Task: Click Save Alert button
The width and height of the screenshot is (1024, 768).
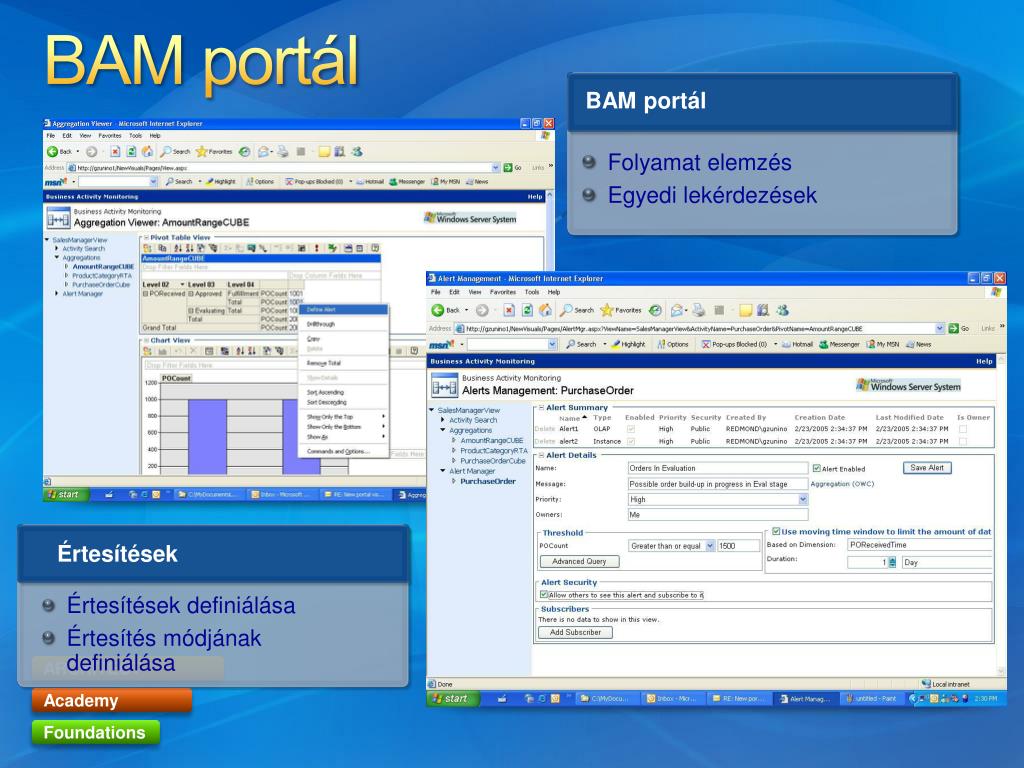Action: 927,468
